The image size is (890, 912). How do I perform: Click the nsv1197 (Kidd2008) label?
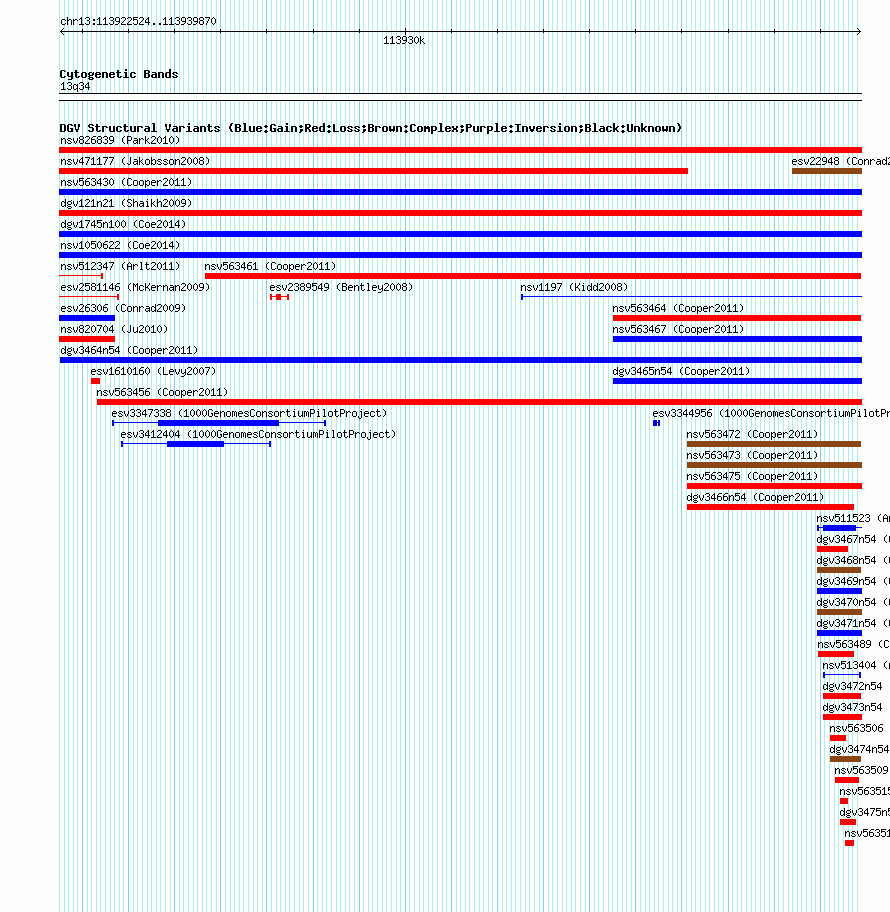click(574, 287)
